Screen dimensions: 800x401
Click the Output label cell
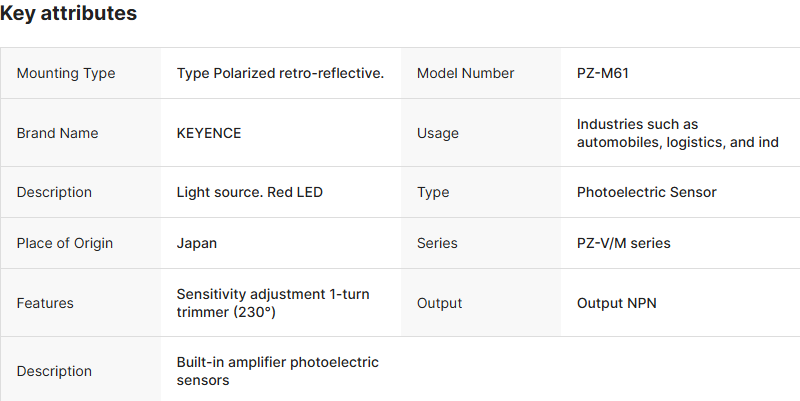click(x=439, y=303)
